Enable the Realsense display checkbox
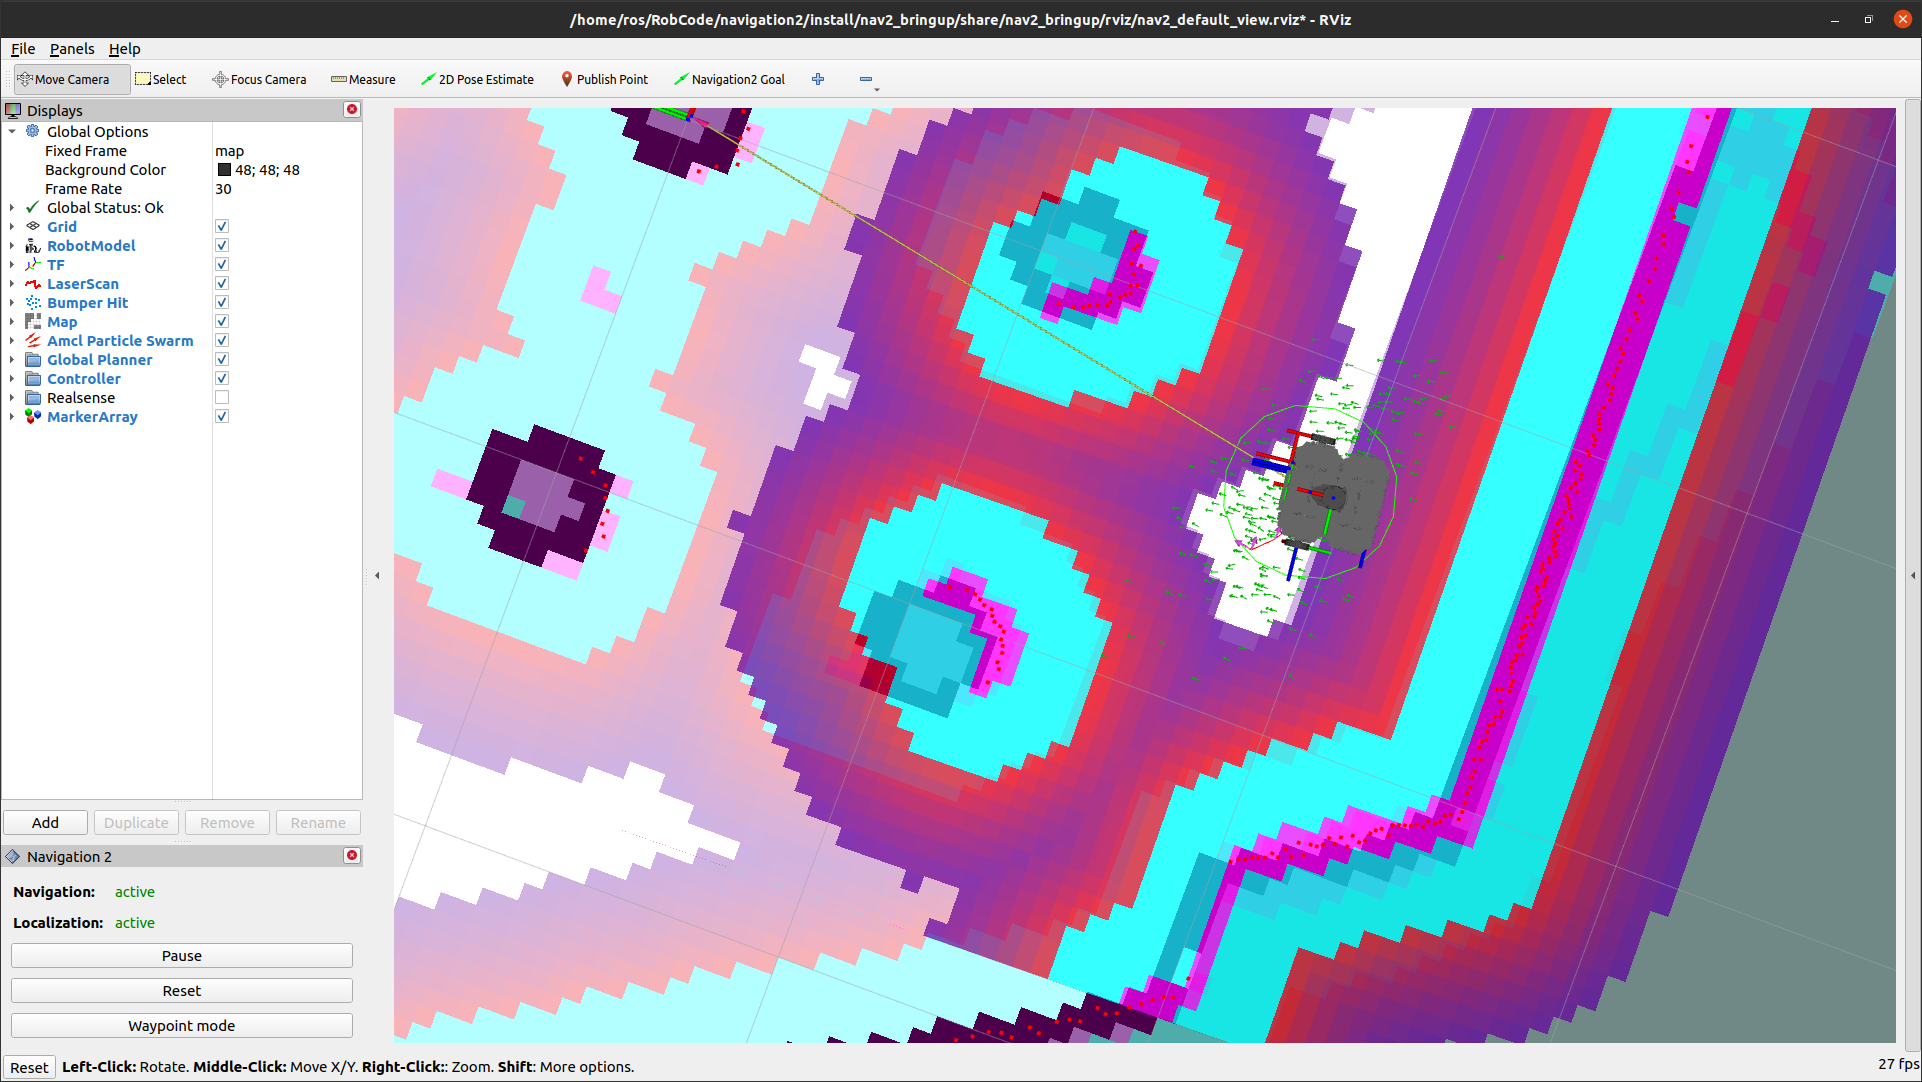Viewport: 1922px width, 1082px height. [x=222, y=398]
